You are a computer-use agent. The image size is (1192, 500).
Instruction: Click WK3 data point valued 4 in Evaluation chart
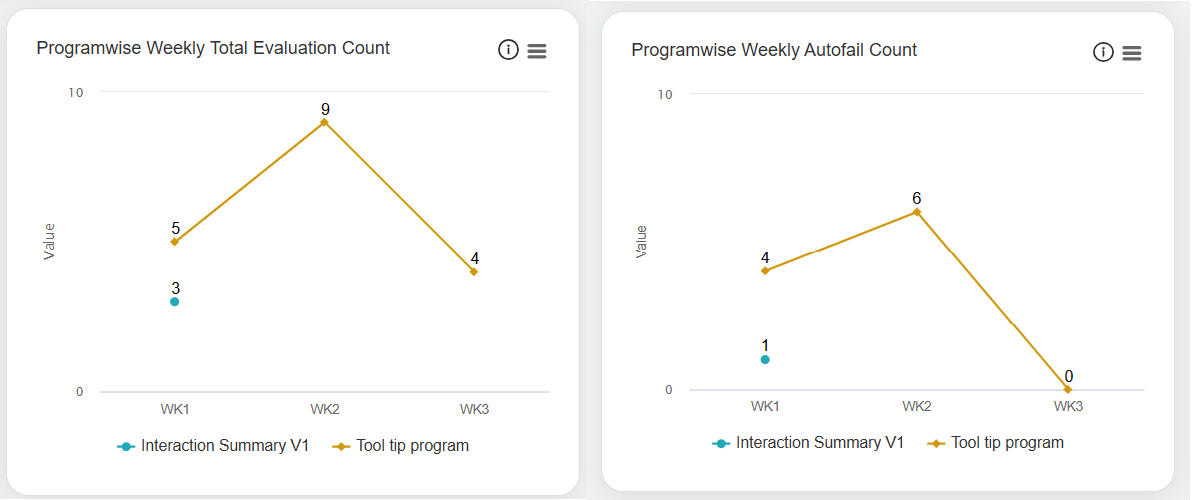point(474,271)
